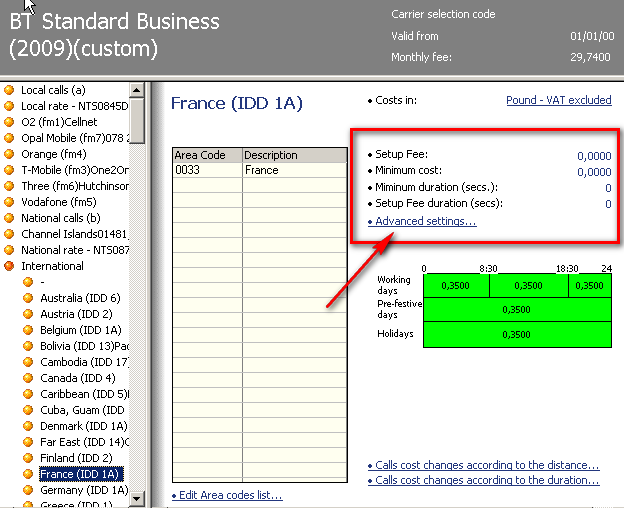Click the bullet icon beside Denmark (IDD 1A)
Screen dimensions: 624x508
29,426
